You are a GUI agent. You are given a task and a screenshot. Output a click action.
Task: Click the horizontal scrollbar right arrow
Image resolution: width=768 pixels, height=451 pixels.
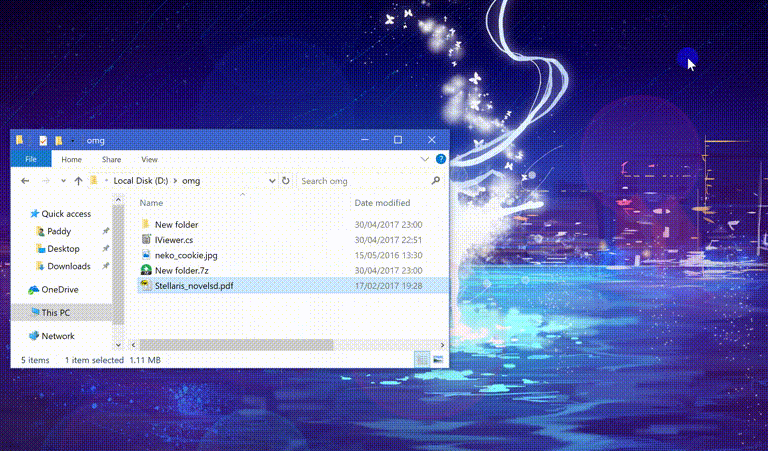click(442, 345)
